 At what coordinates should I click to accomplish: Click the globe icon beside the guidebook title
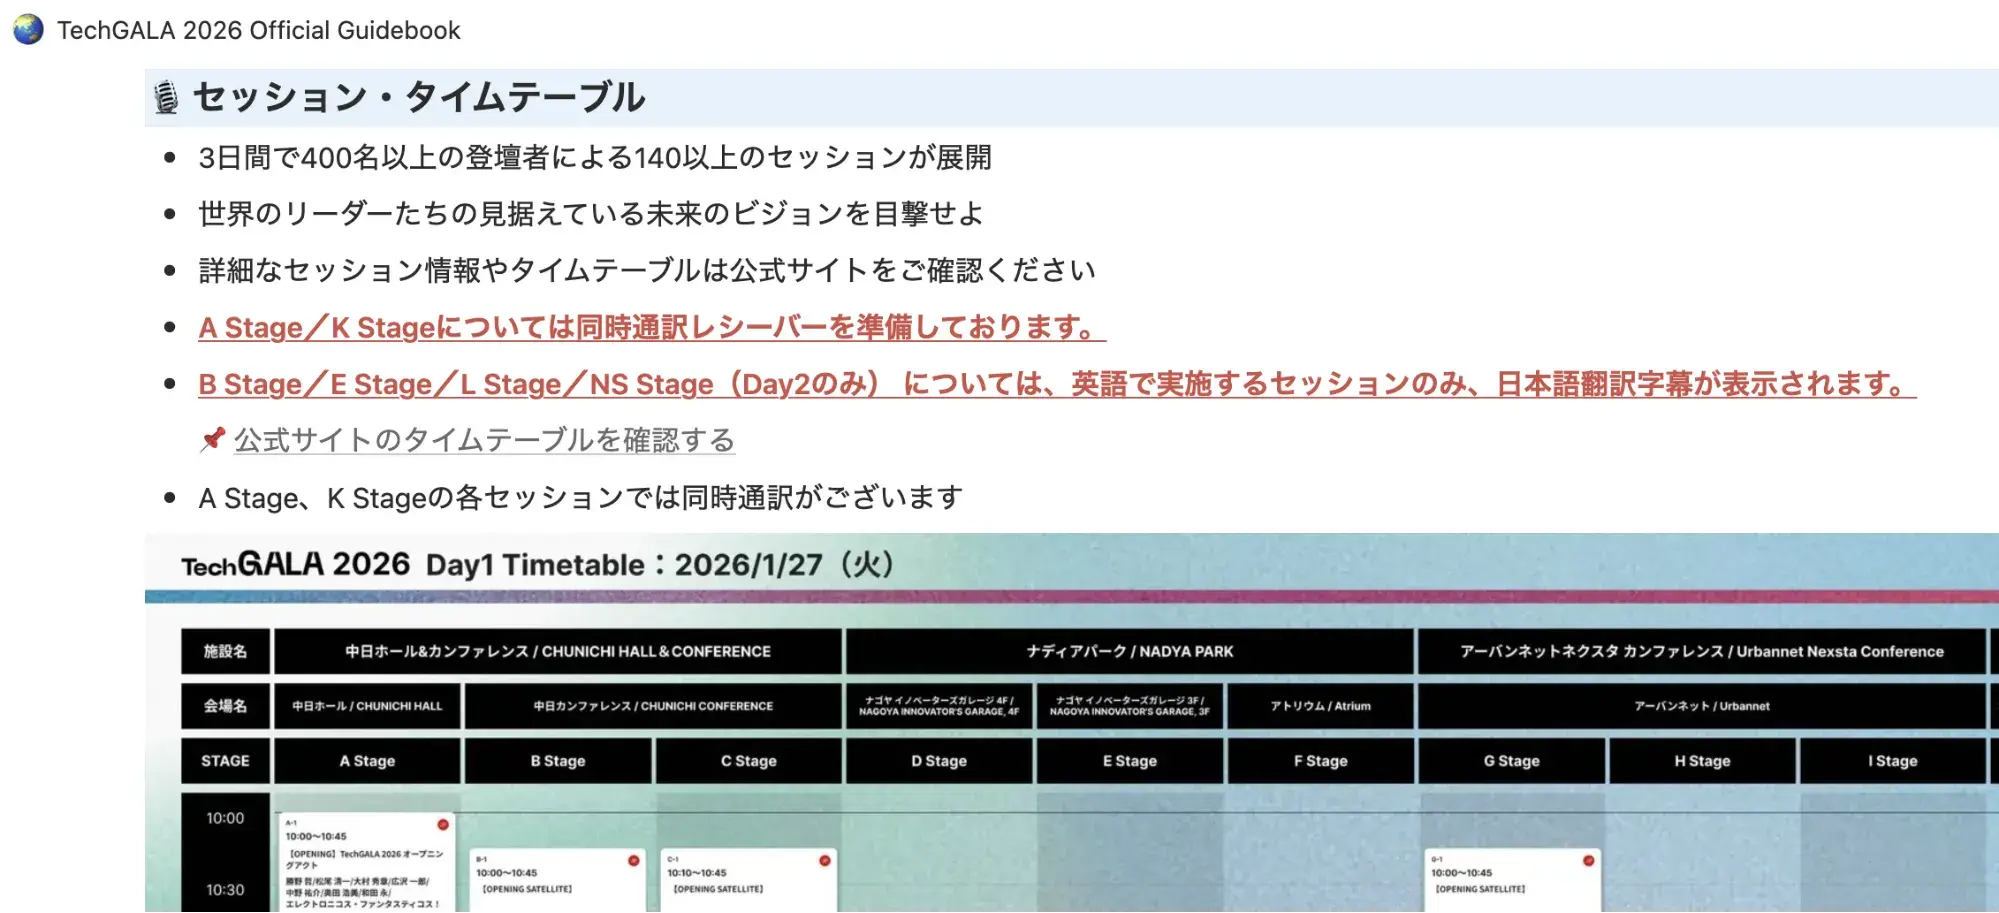point(28,30)
